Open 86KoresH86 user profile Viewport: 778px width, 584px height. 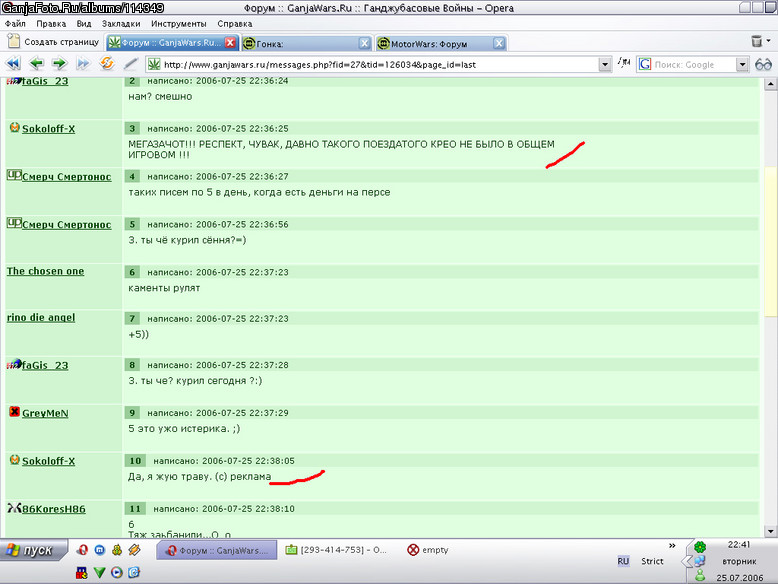(54, 509)
